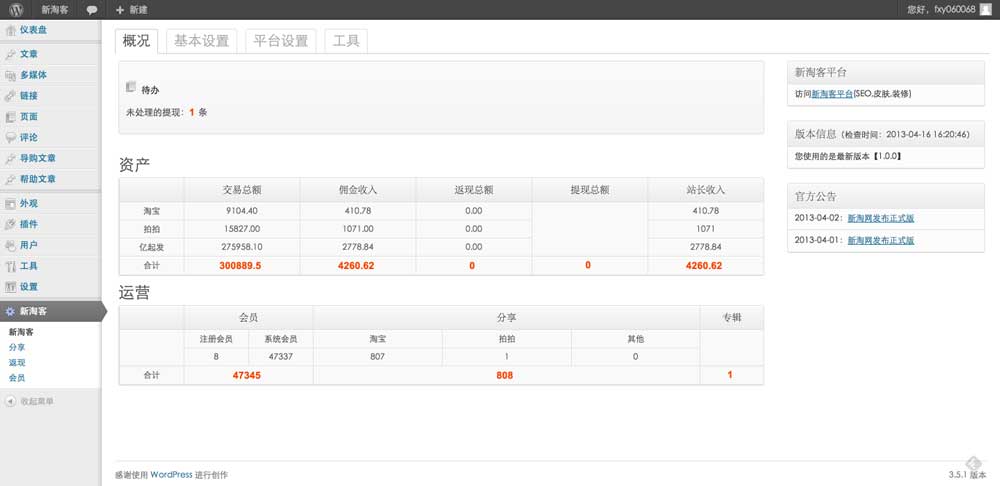Open 页面 in the sidebar
Image resolution: width=1000 pixels, height=486 pixels.
[29, 117]
